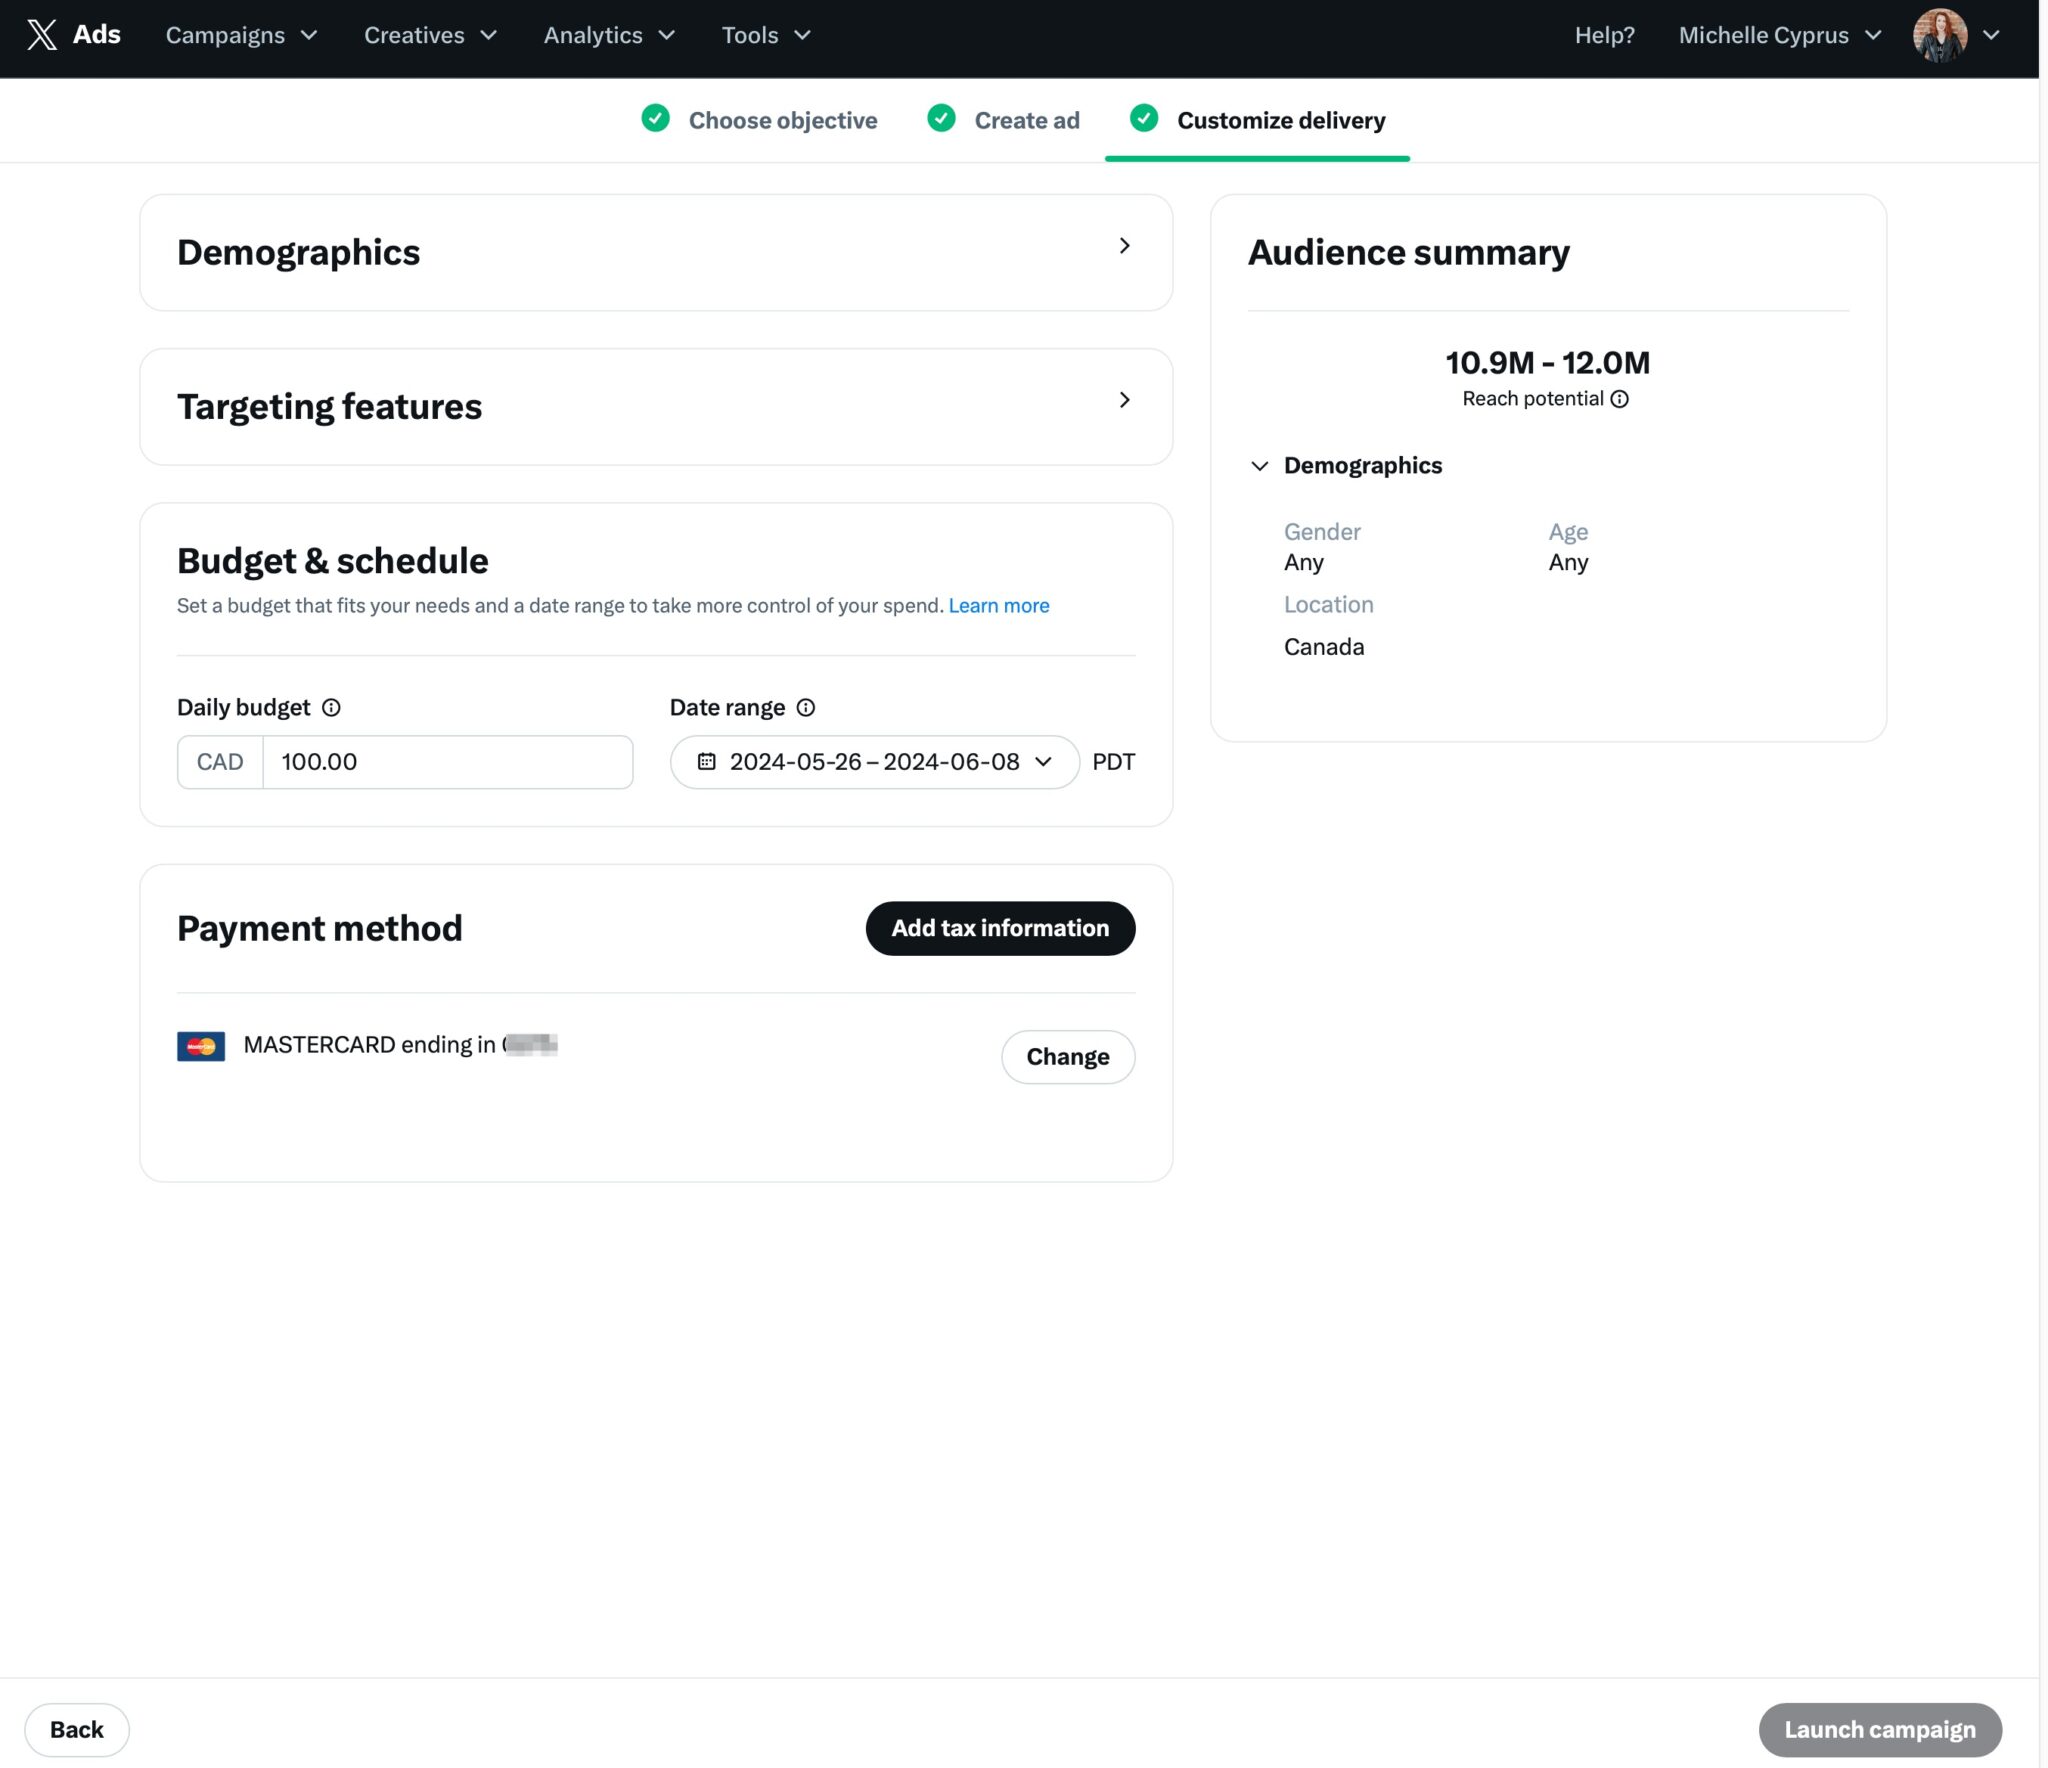The height and width of the screenshot is (1768, 2048).
Task: Open the date range picker
Action: pos(874,761)
